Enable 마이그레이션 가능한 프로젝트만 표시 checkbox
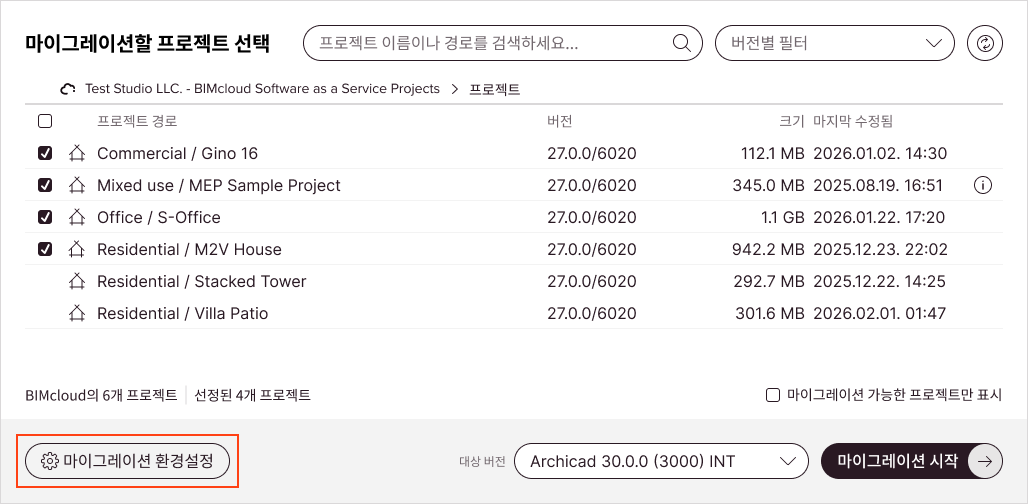The width and height of the screenshot is (1028, 504). click(773, 395)
